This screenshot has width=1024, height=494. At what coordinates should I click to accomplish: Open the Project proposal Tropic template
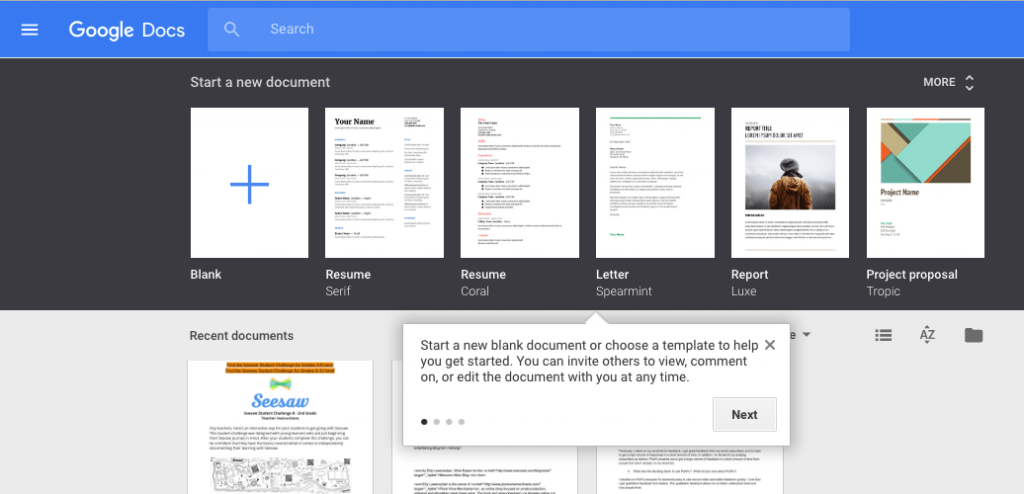925,183
